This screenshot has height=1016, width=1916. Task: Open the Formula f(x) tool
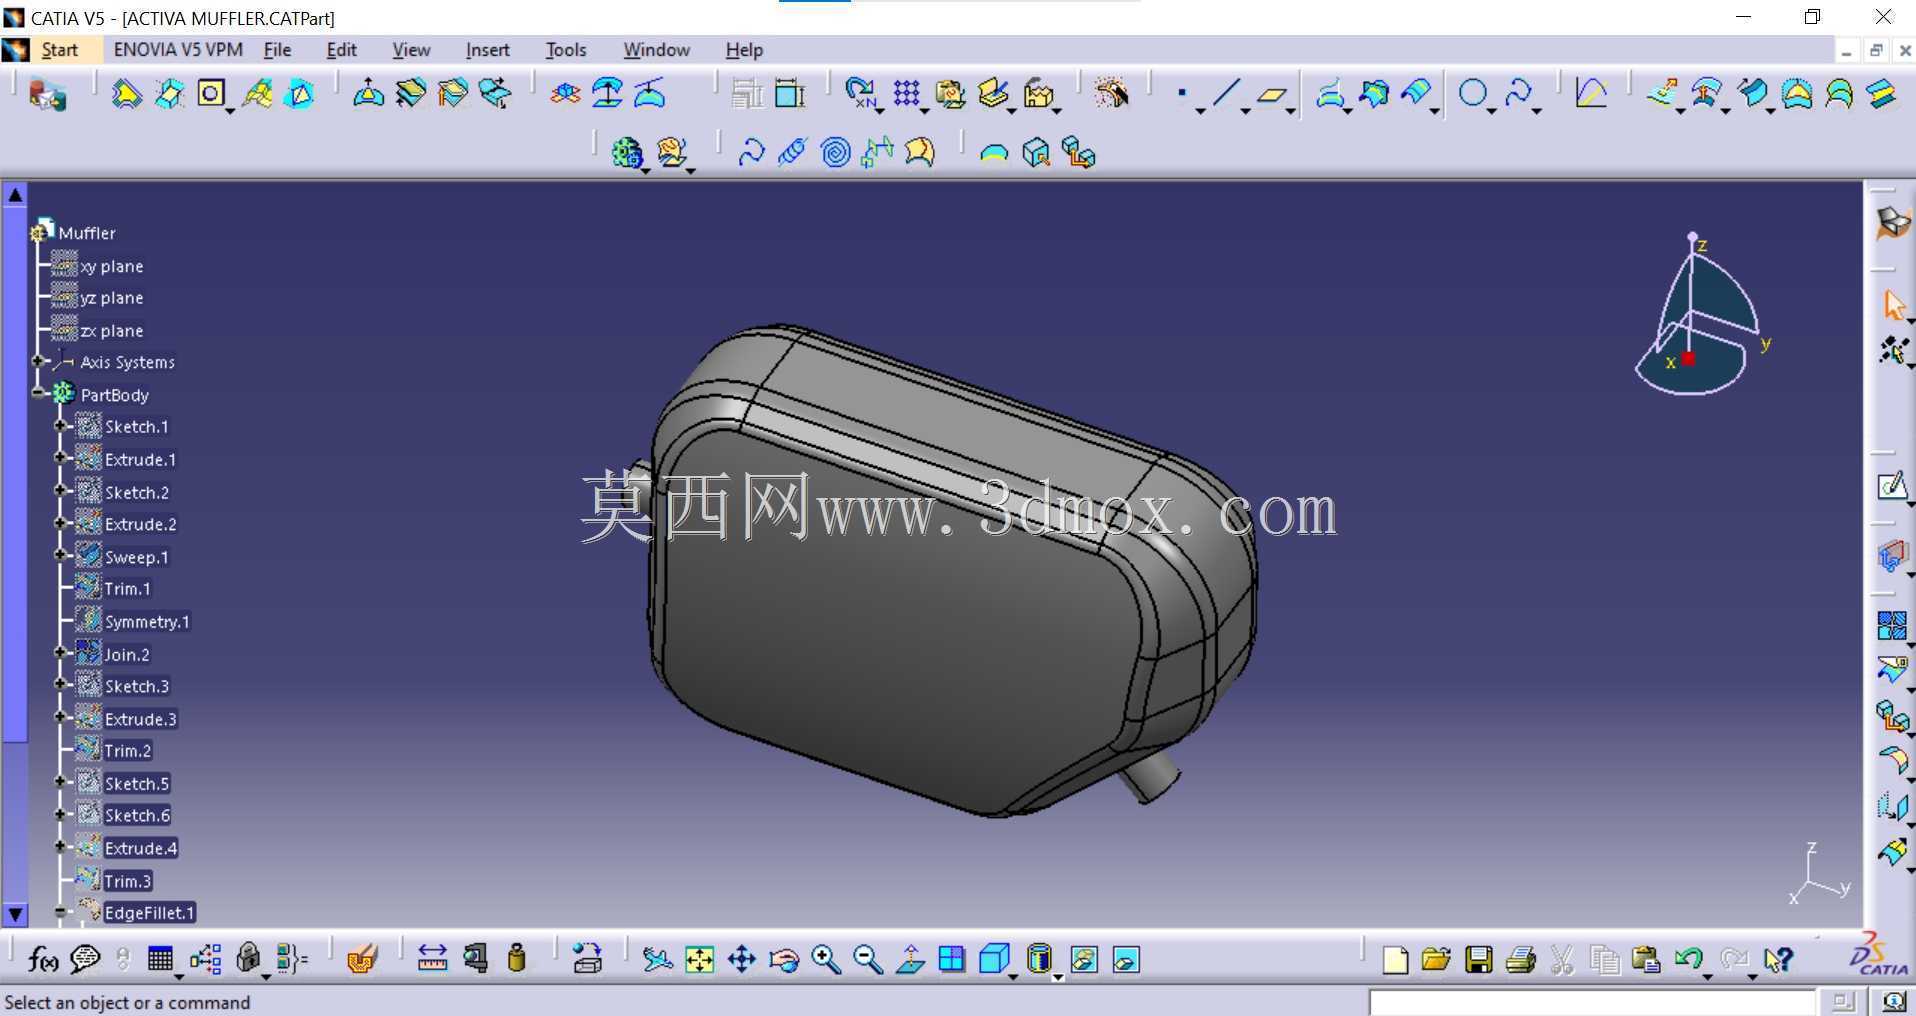(x=42, y=960)
